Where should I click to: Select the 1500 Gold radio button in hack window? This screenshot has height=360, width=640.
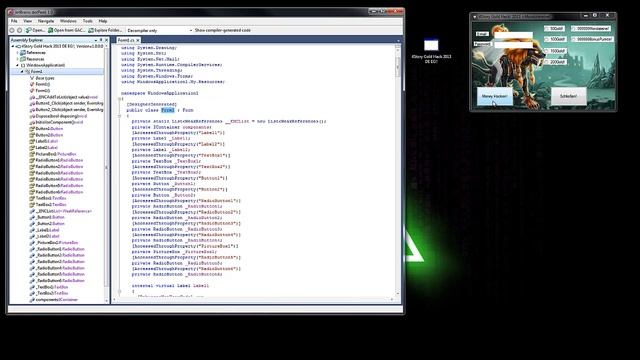(x=556, y=51)
